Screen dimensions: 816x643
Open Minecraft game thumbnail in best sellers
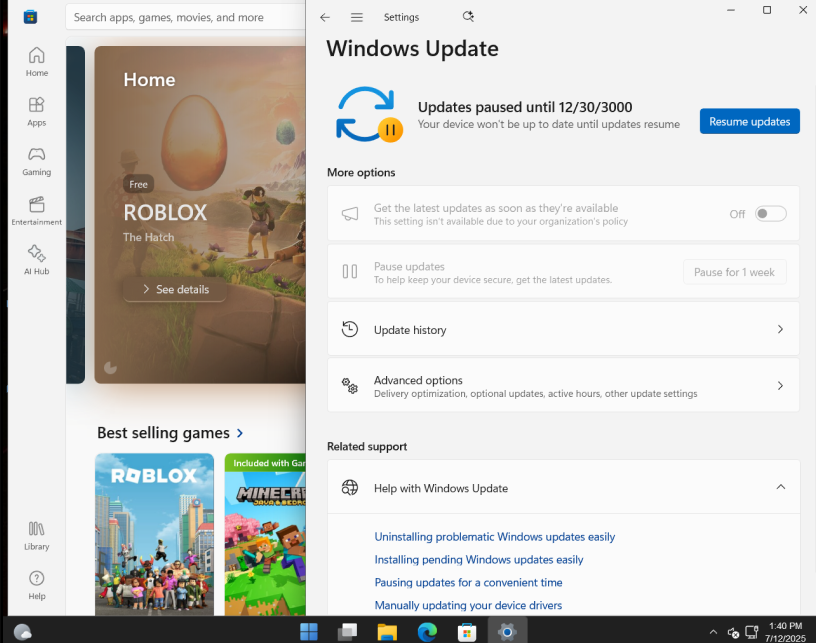click(x=265, y=534)
